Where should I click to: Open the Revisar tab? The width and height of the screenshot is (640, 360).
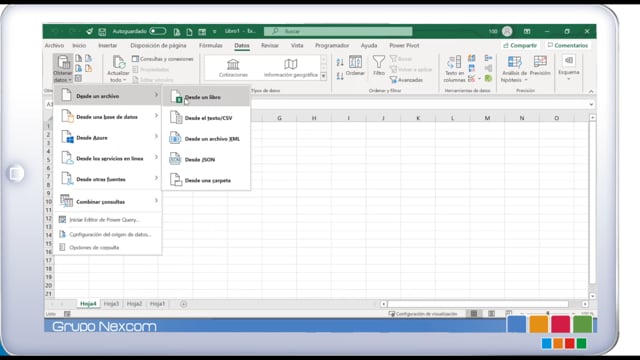click(270, 45)
